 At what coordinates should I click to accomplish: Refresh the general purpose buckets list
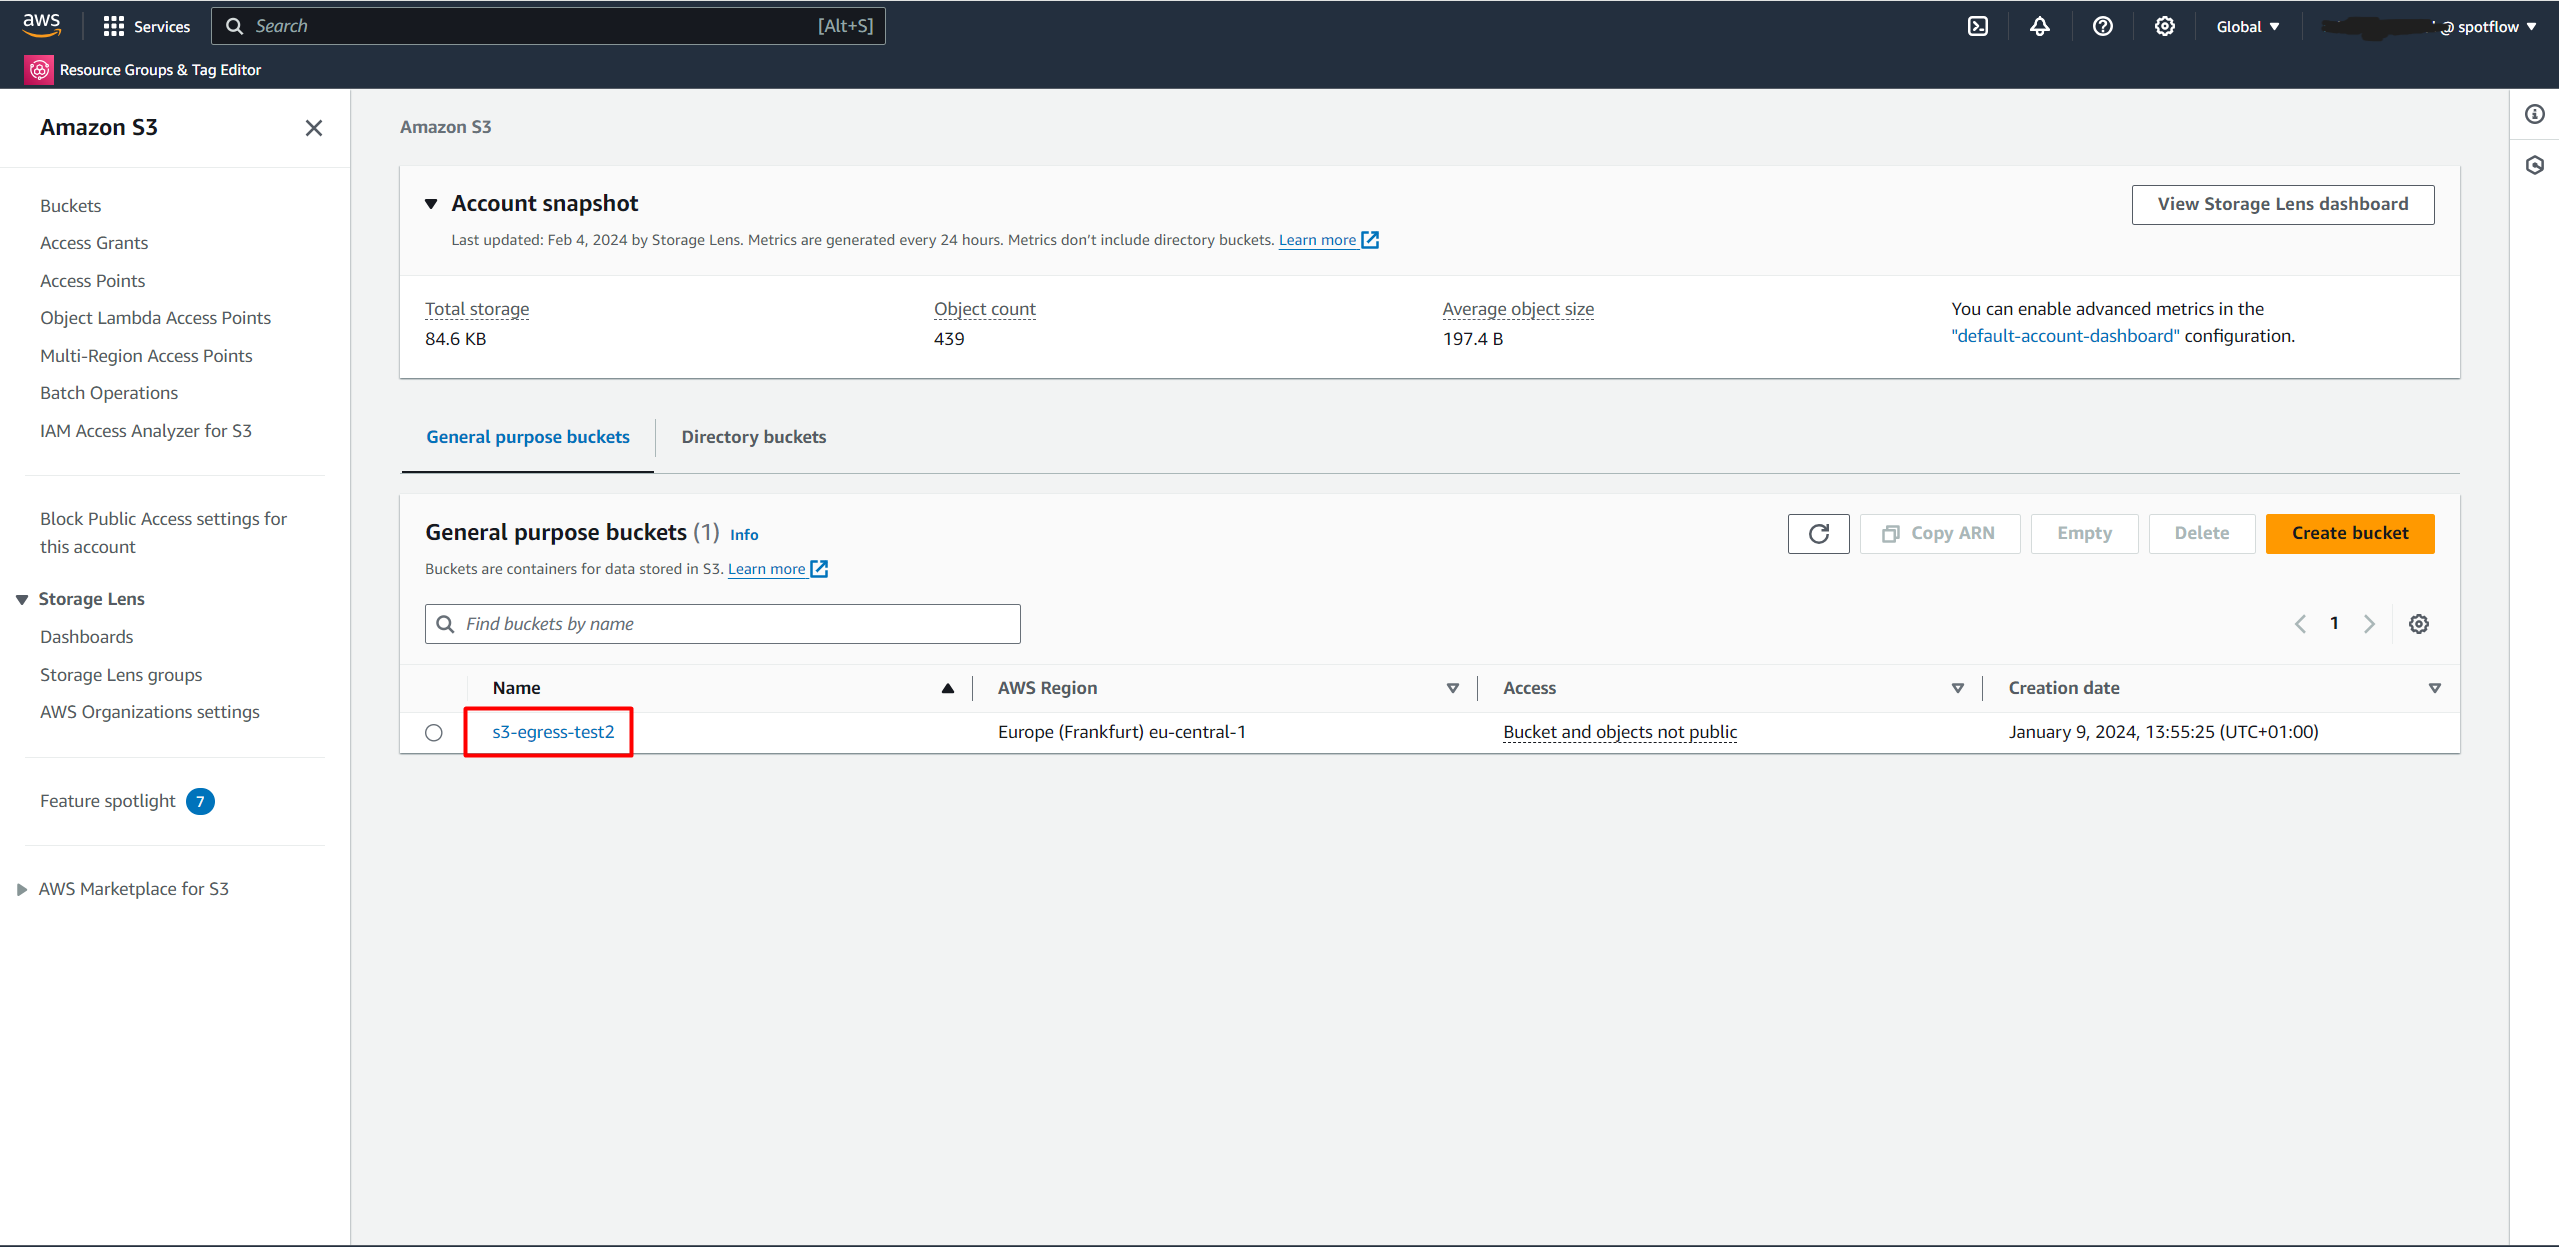pyautogui.click(x=1818, y=533)
